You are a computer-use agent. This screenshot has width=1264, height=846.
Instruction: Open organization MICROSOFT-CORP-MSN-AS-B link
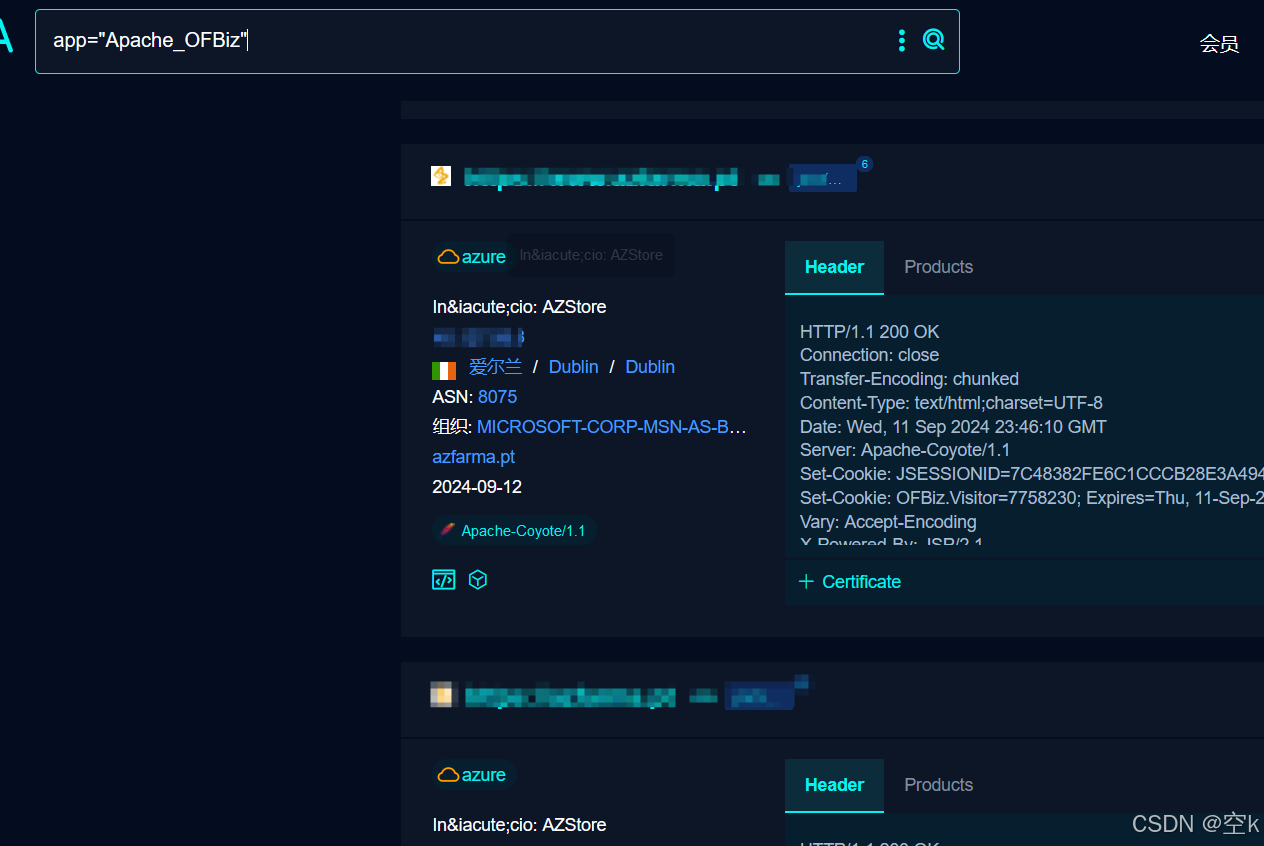click(612, 427)
